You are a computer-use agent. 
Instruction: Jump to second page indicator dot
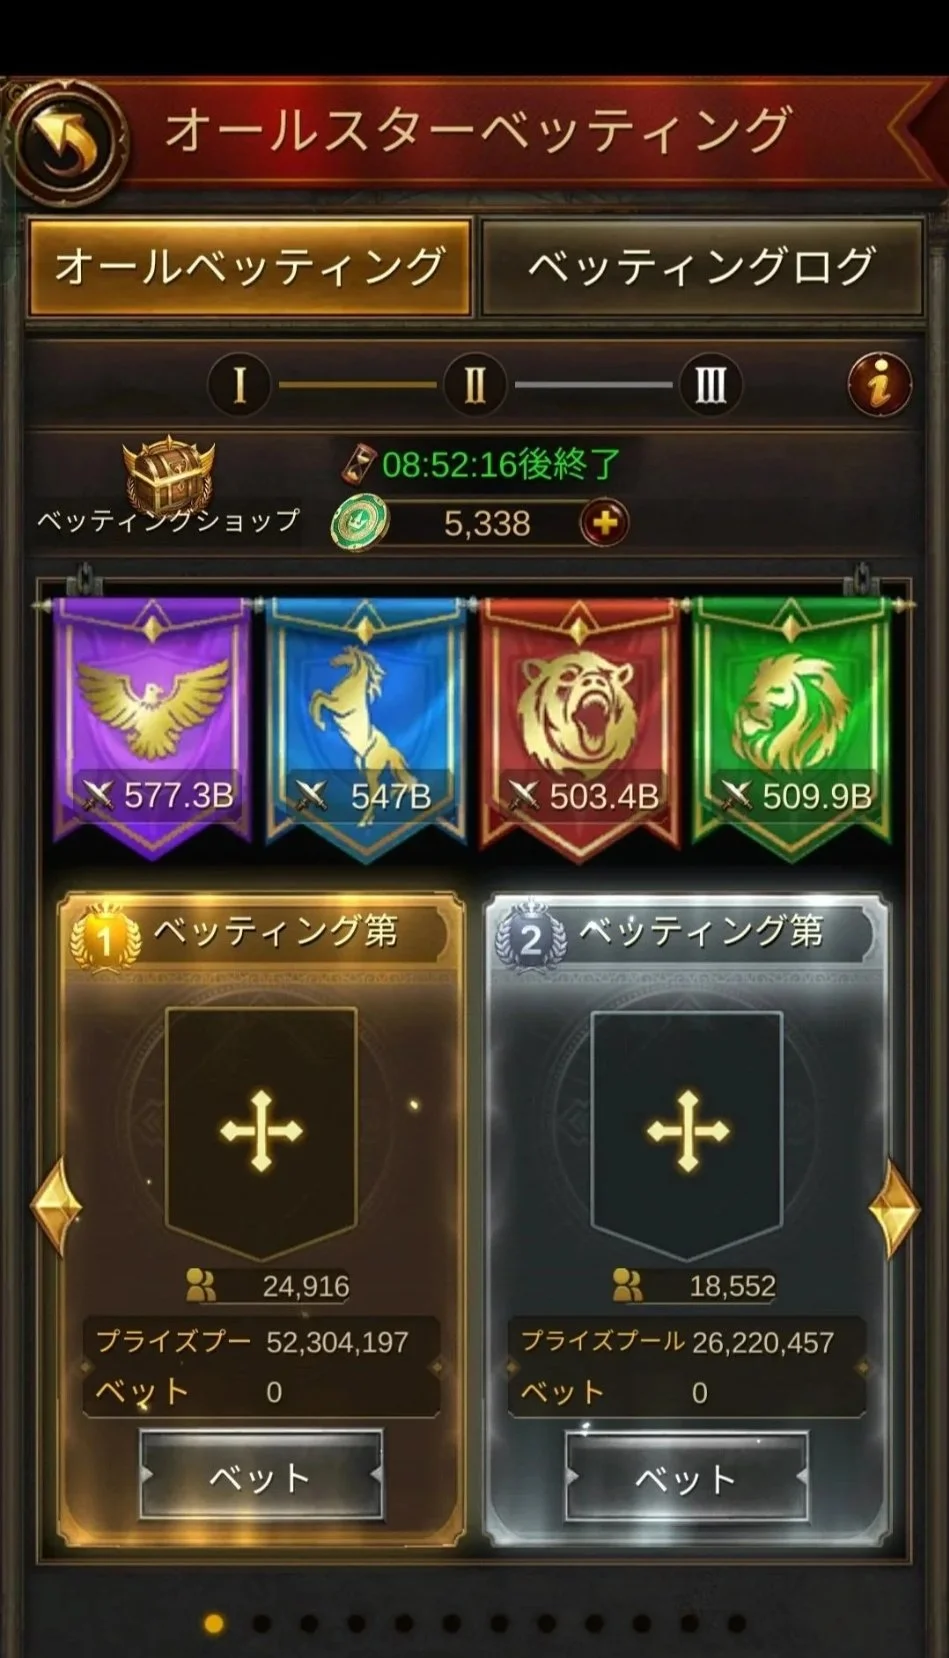(x=261, y=1624)
